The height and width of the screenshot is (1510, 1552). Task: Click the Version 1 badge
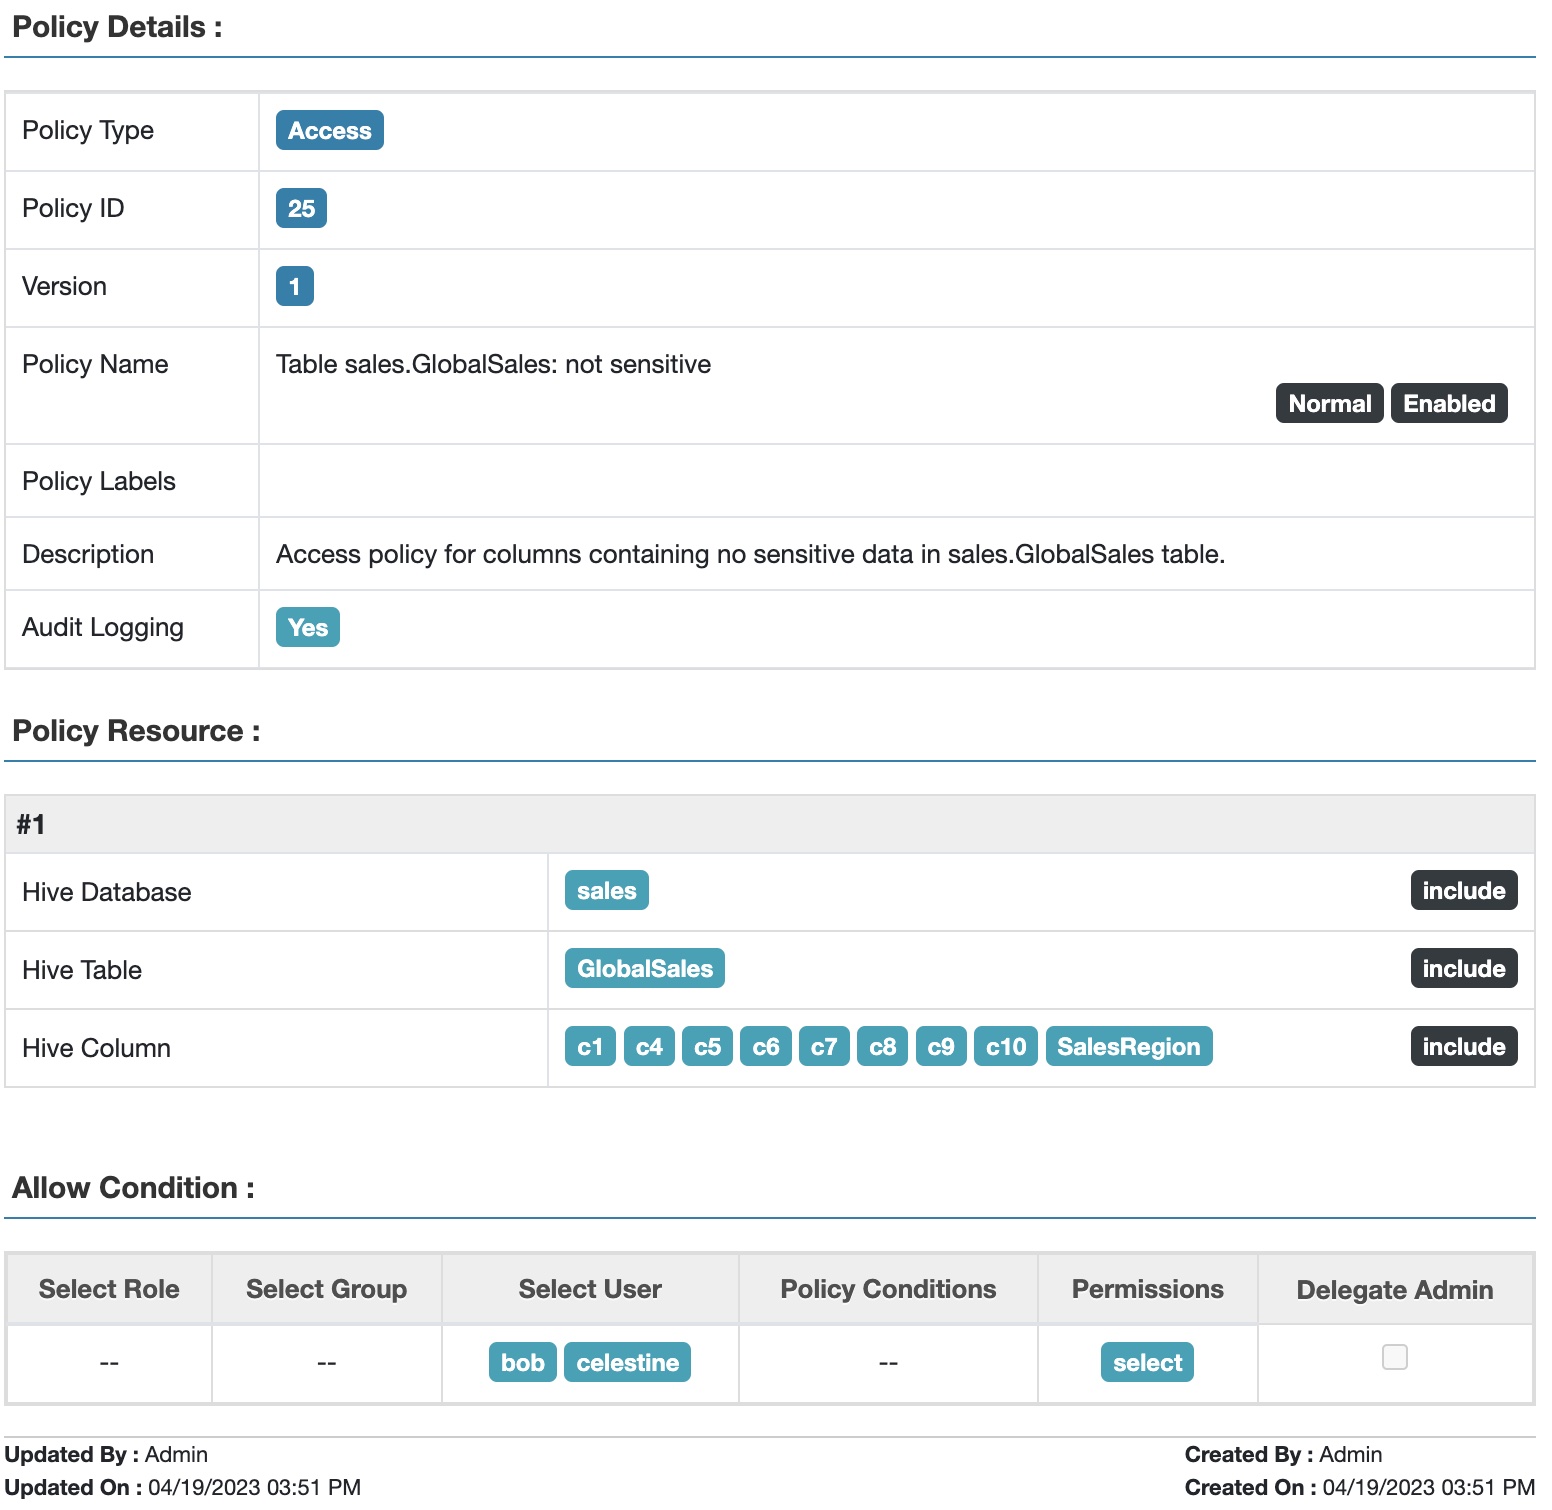tap(294, 287)
